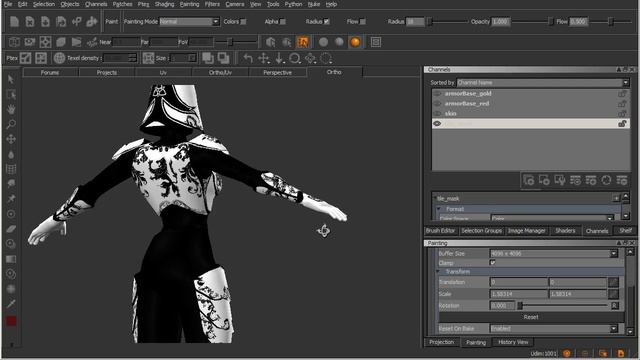The image size is (640, 360).
Task: Open the Buffer Size dropdown
Action: [554, 253]
